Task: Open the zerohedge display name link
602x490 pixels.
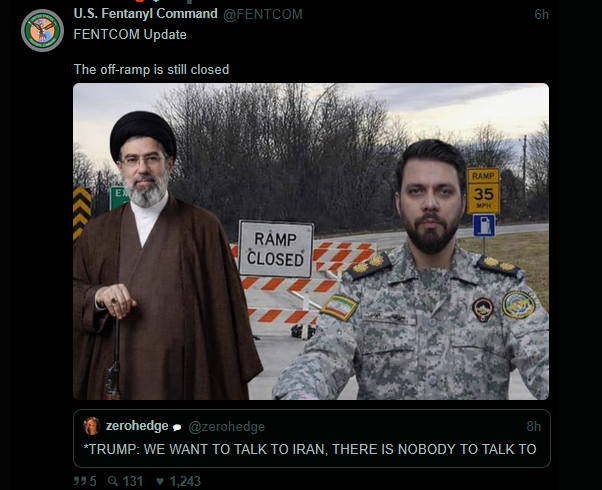Action: [x=137, y=426]
